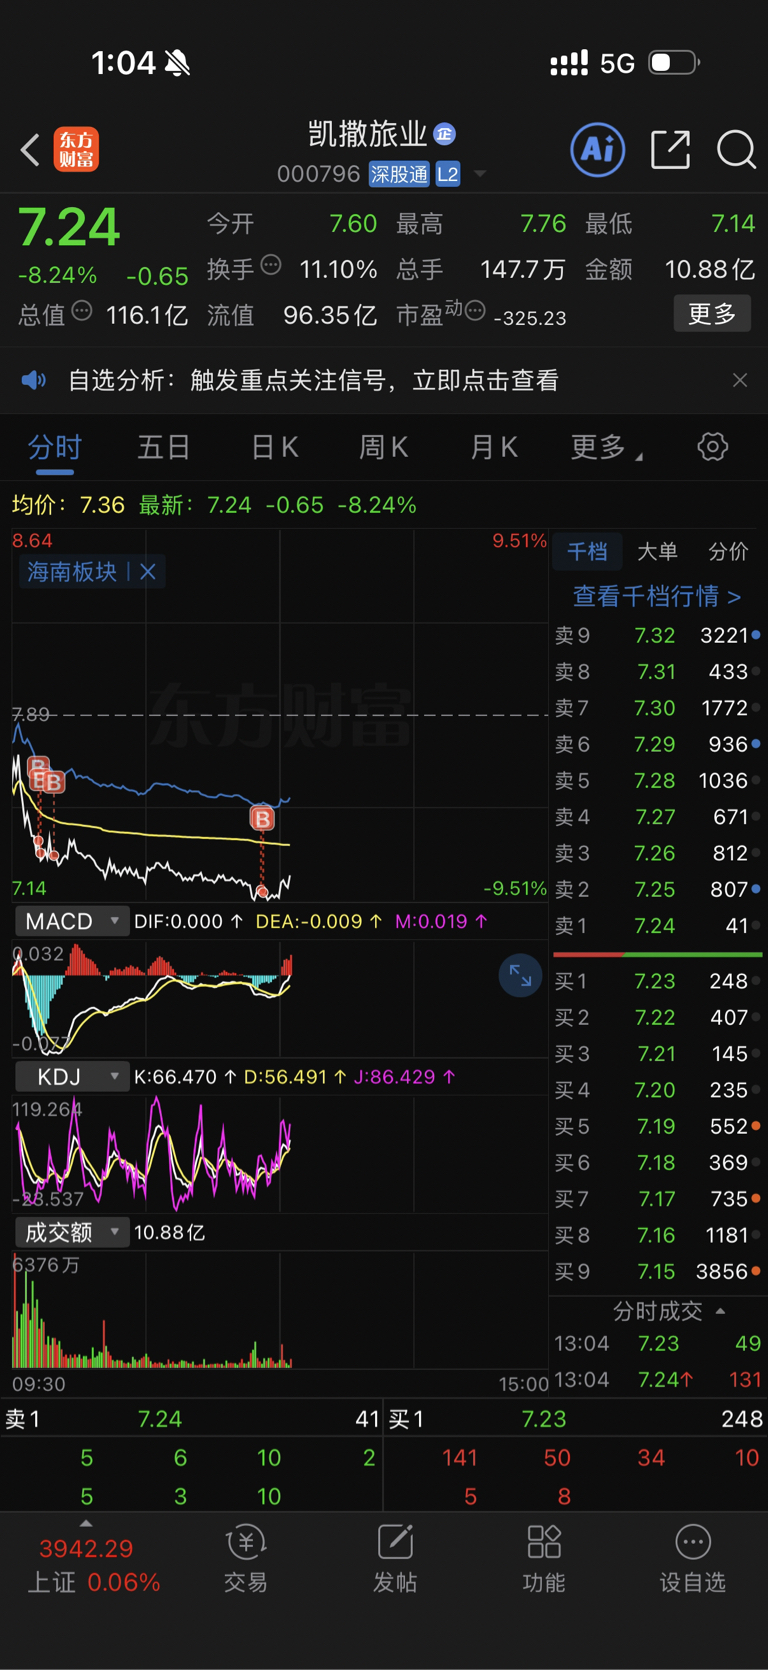The image size is (768, 1670).
Task: Open the 成交额 indicator dropdown
Action: pos(72,1232)
